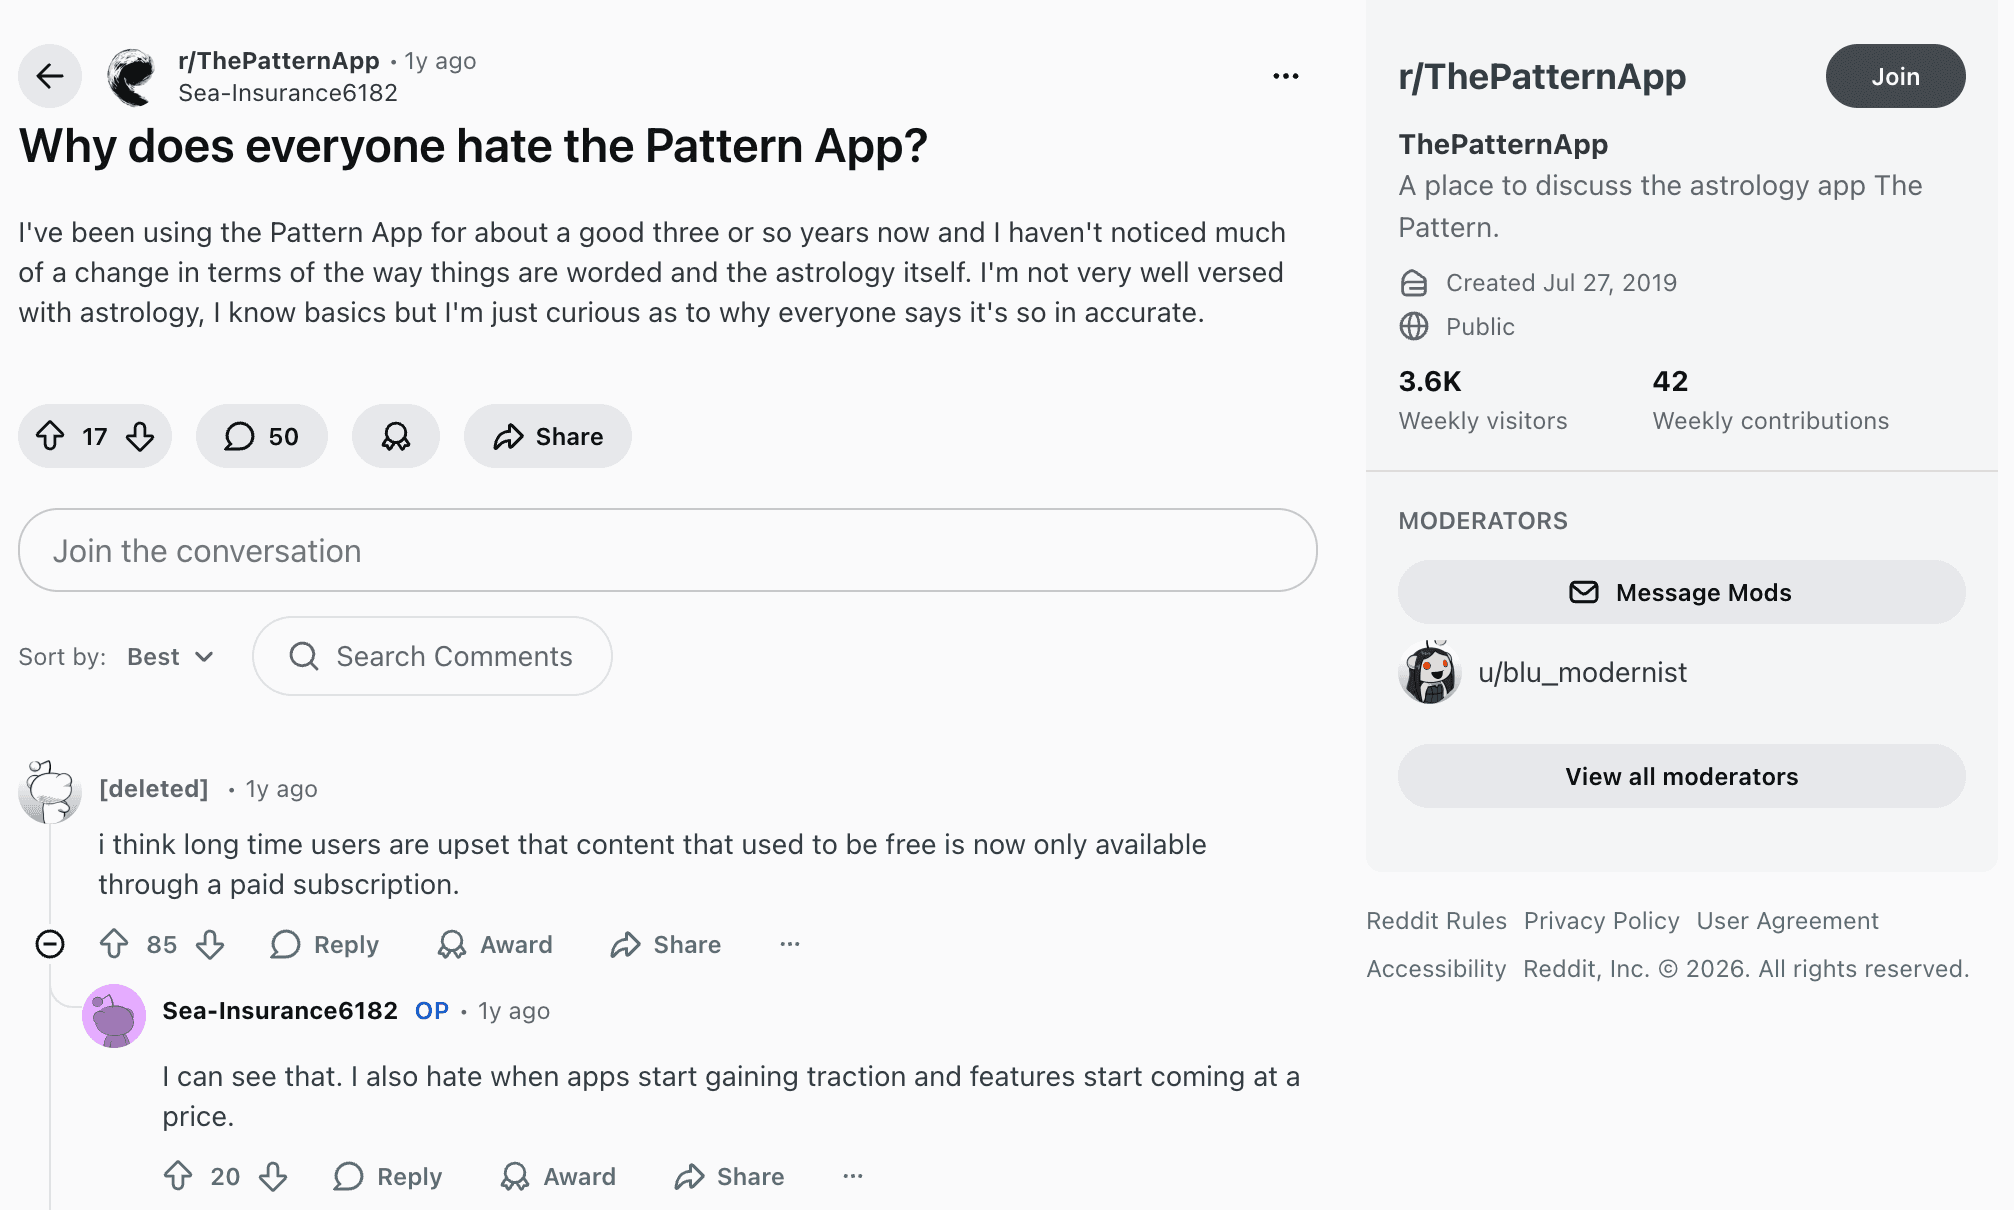Click View all moderators
This screenshot has height=1210, width=2014.
[1681, 776]
